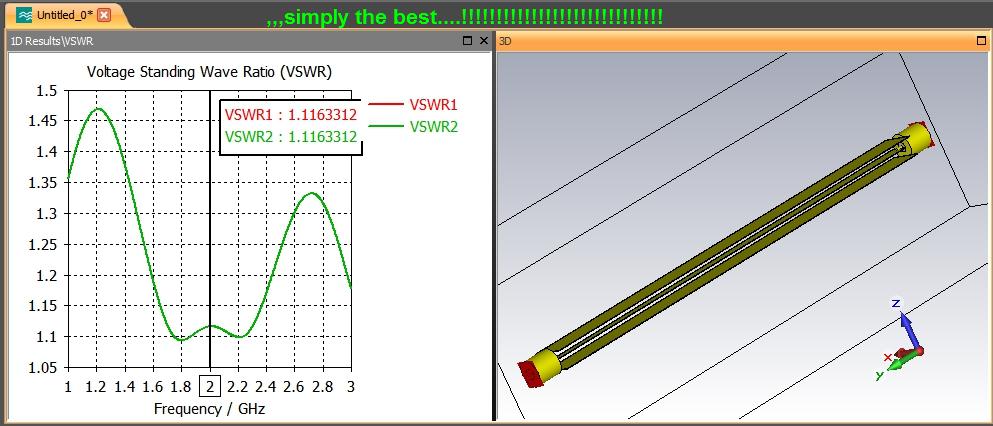
Task: Click the wave icon on the Untitled_0 tab
Action: (x=23, y=15)
